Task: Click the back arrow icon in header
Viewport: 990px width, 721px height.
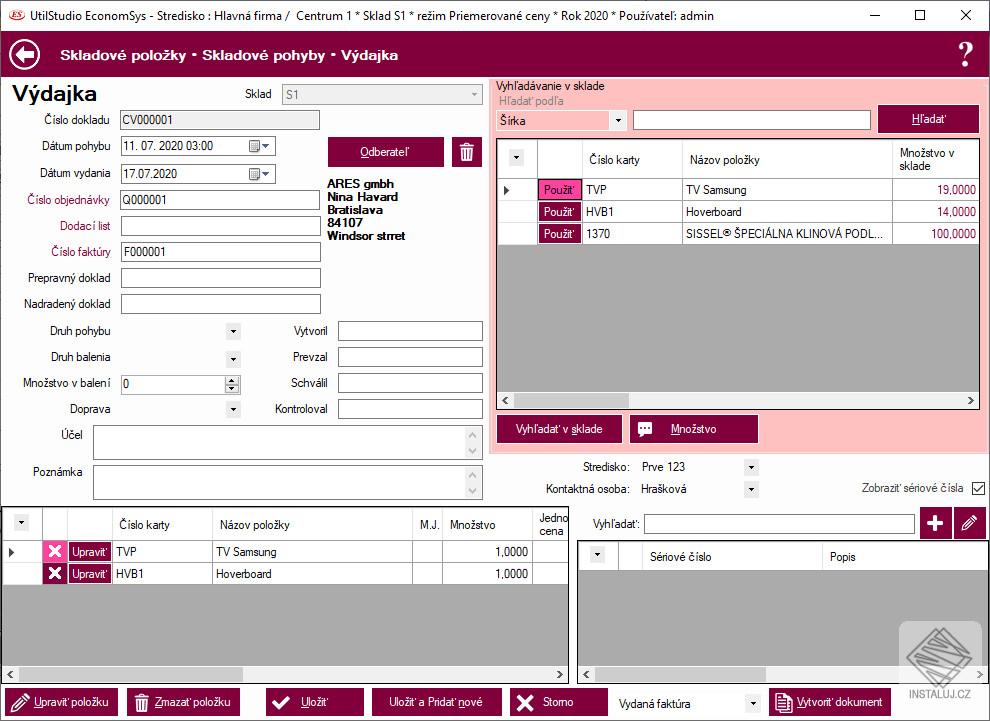Action: tap(25, 55)
